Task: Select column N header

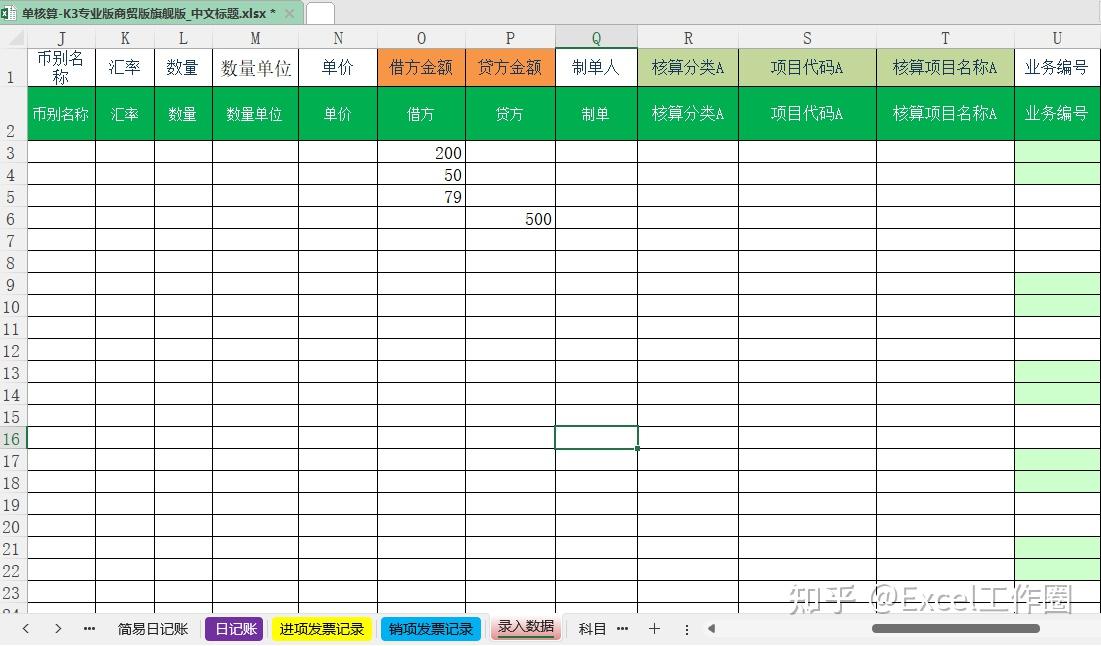Action: pos(338,38)
